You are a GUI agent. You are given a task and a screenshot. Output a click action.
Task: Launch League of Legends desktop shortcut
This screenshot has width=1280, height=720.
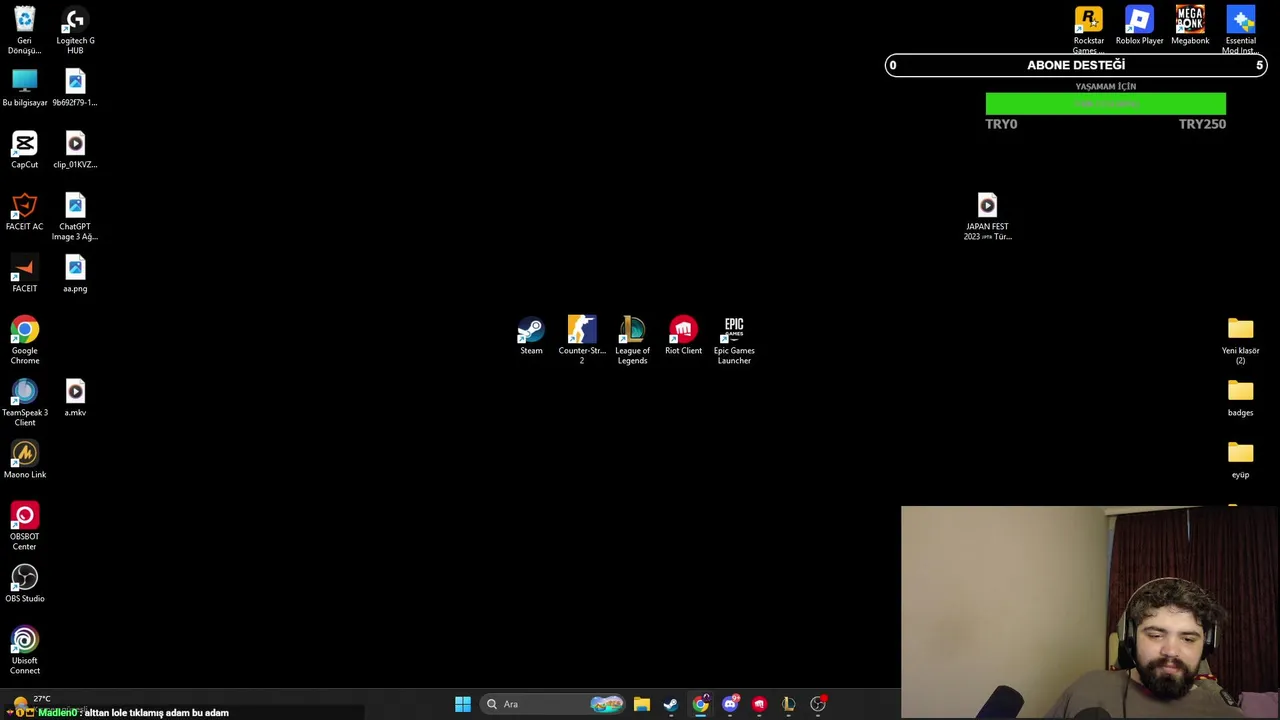click(x=632, y=340)
